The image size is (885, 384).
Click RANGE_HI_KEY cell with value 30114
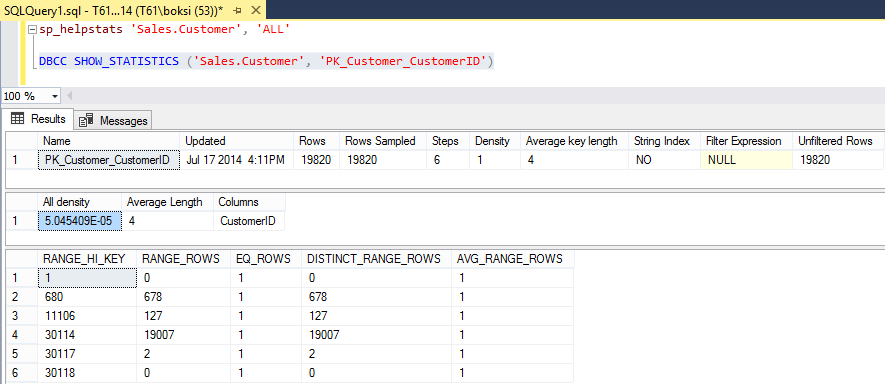(x=87, y=335)
